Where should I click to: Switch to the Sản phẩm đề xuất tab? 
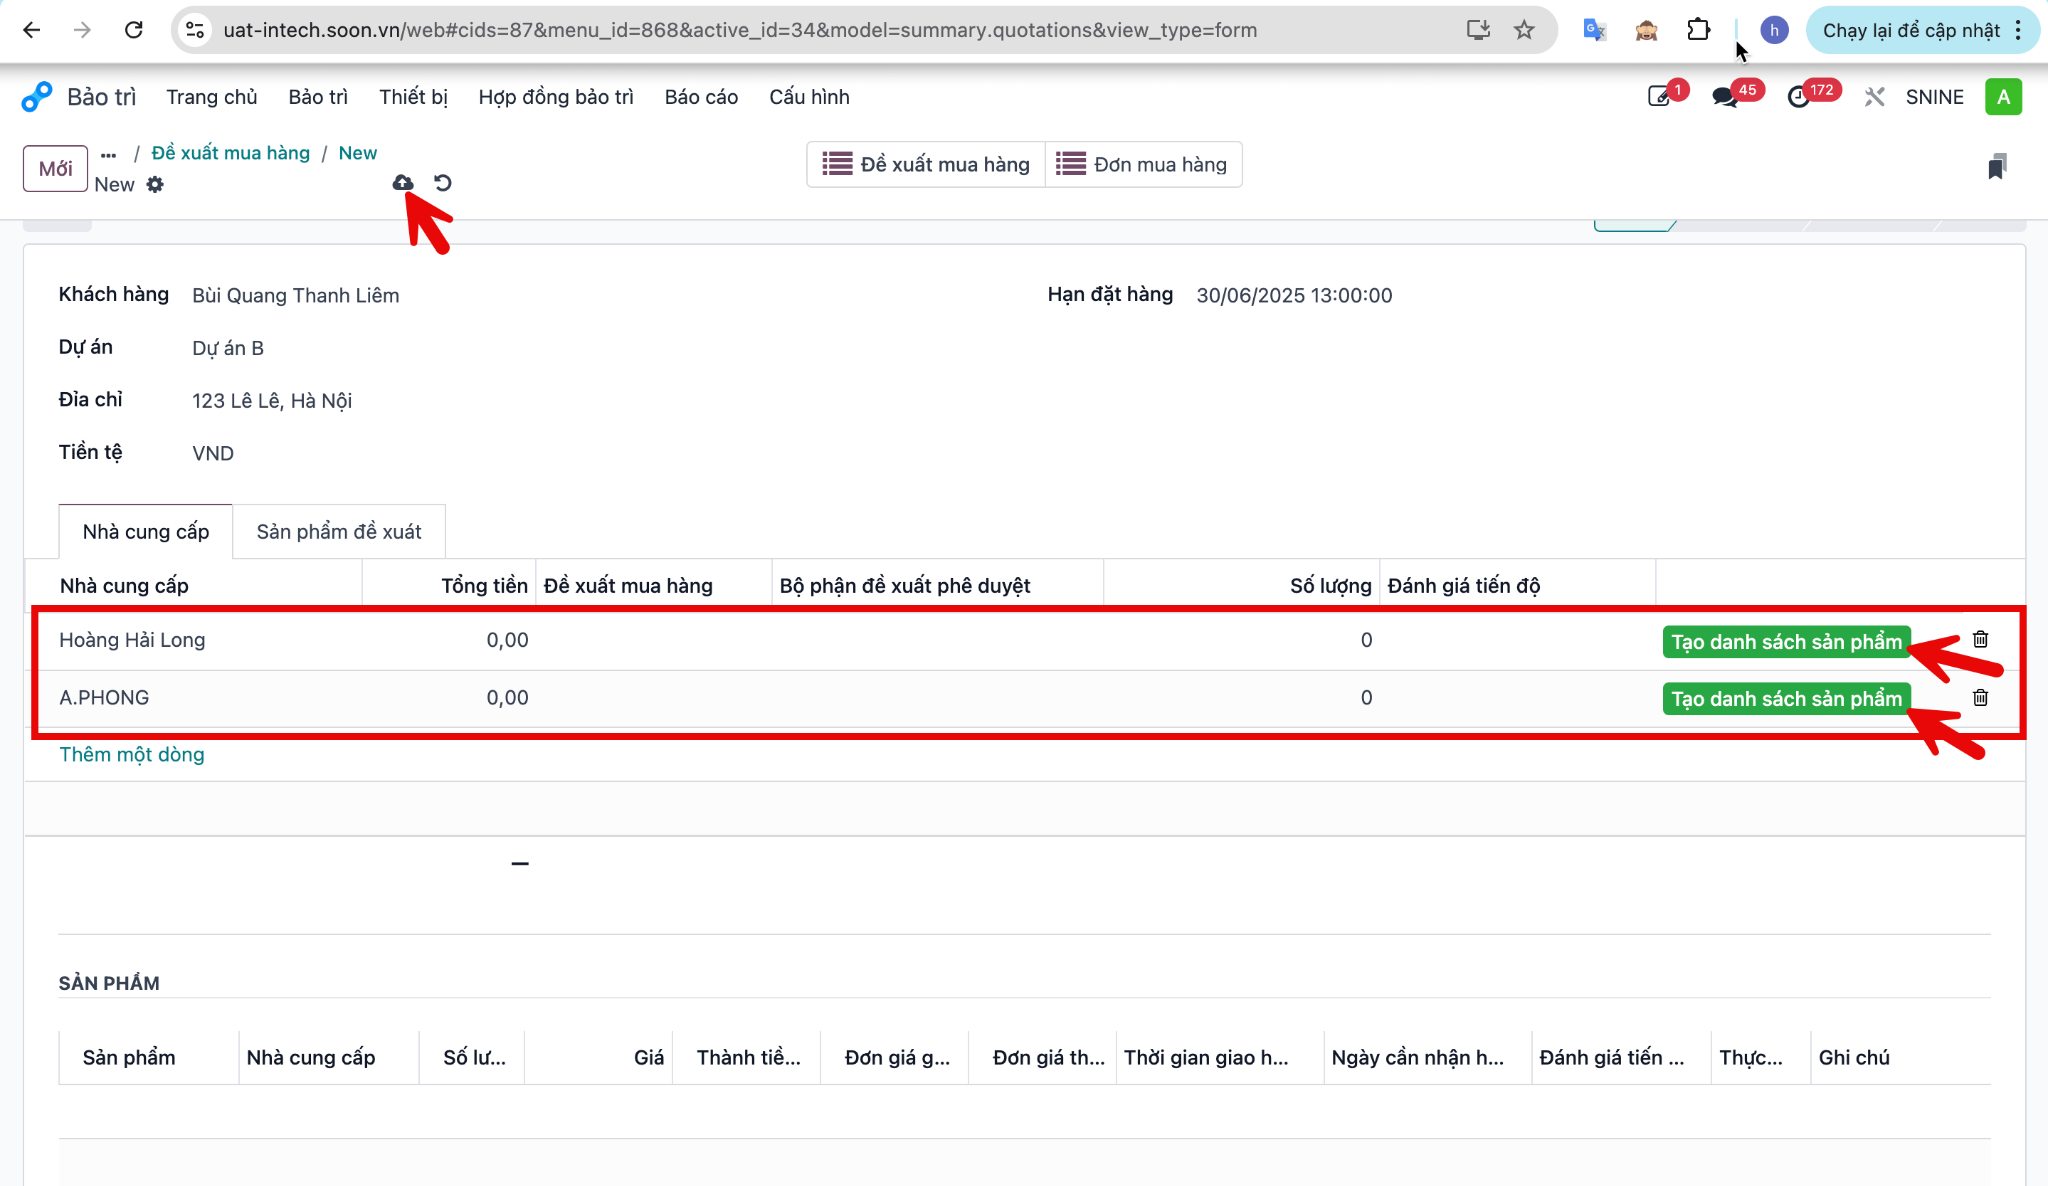(339, 532)
